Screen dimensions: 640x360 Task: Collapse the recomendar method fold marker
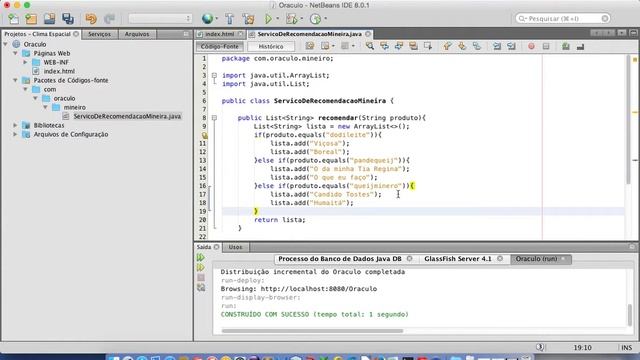214,118
